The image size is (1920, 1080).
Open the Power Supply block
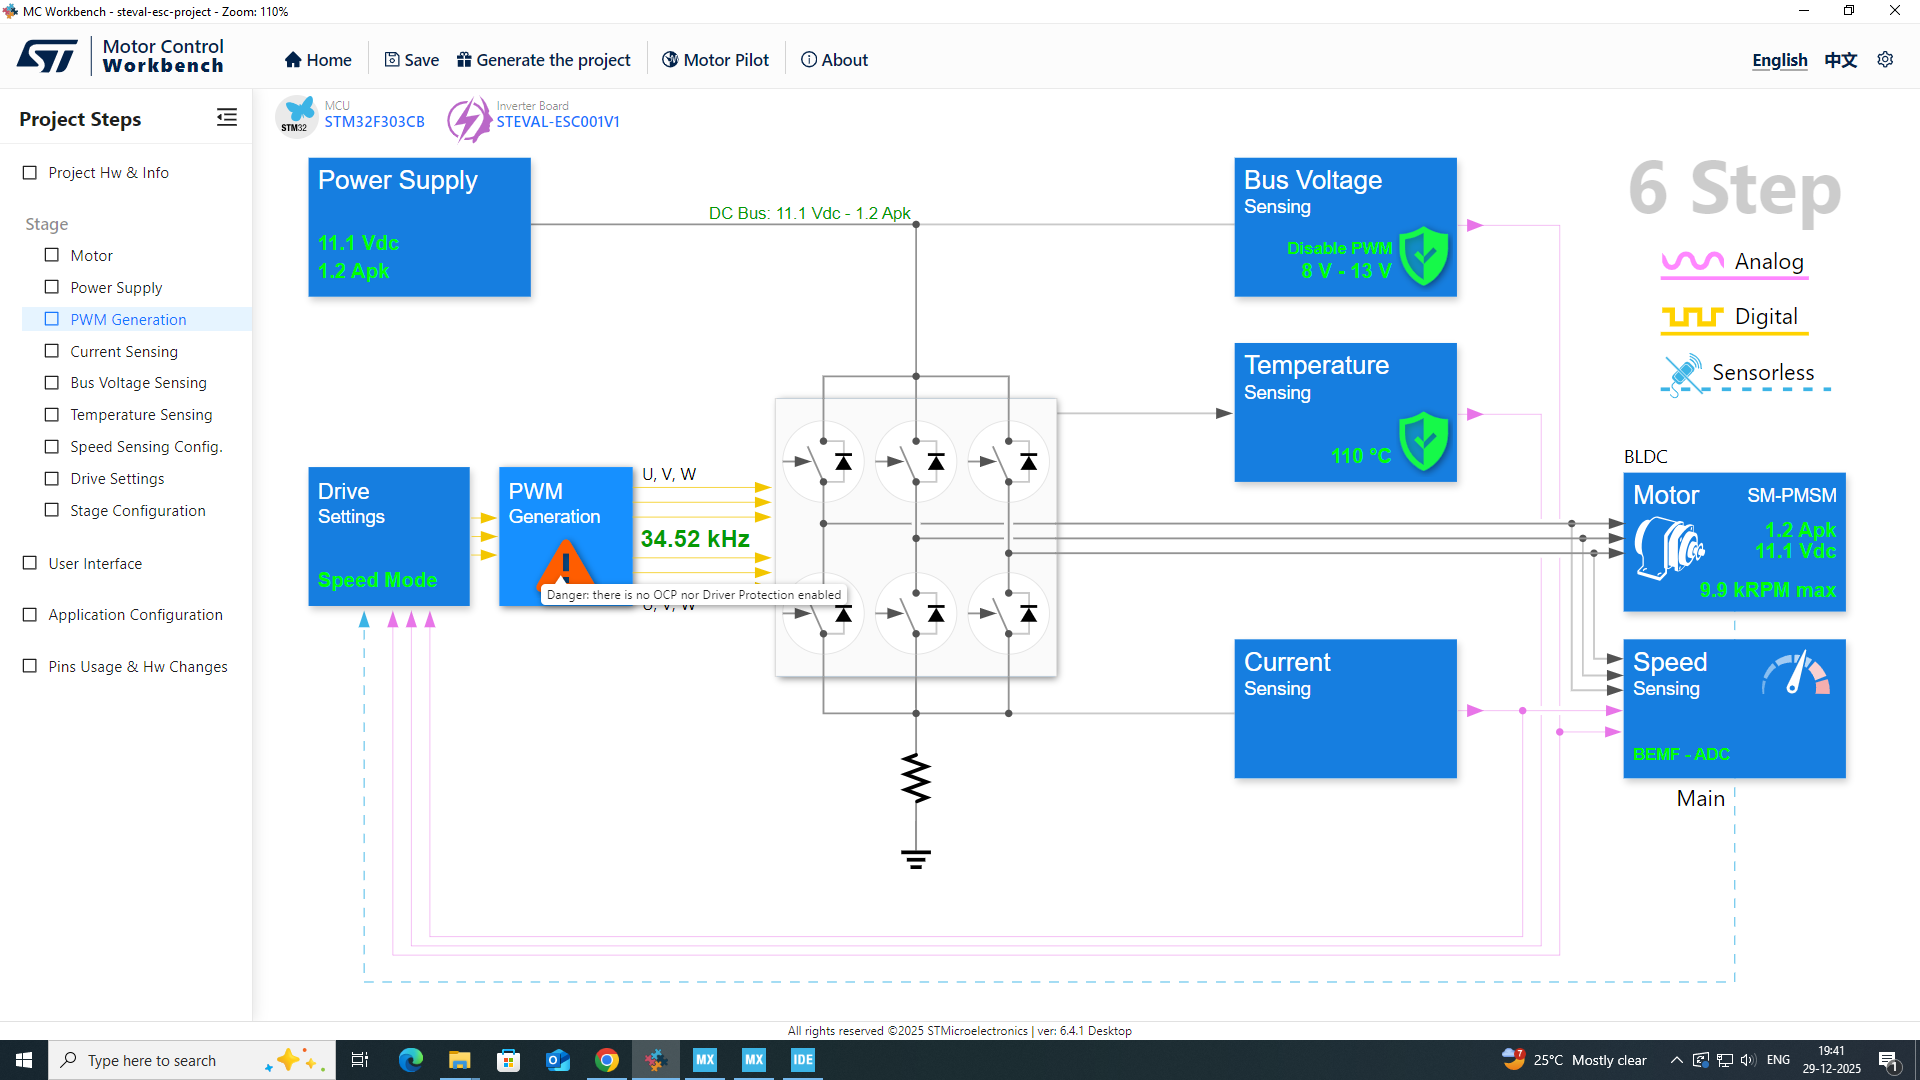[x=419, y=227]
